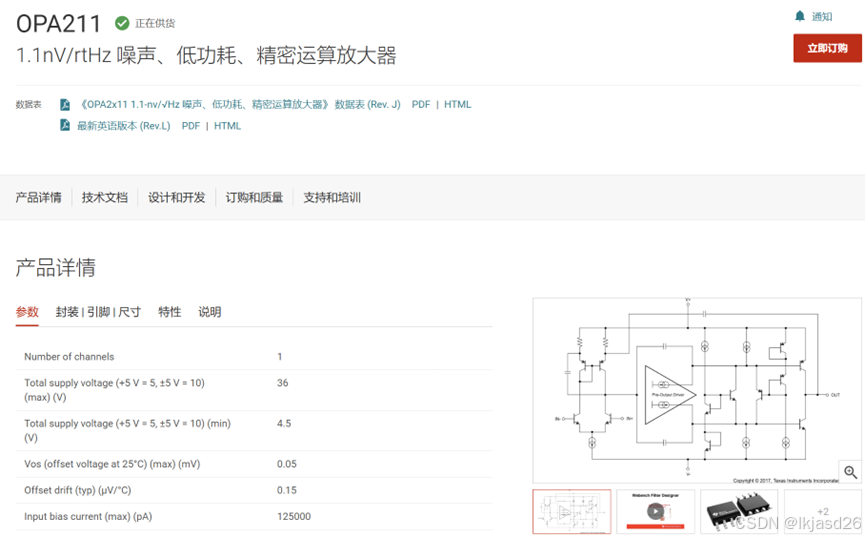
Task: Click the magnifier zoom icon on schematic
Action: tap(850, 472)
